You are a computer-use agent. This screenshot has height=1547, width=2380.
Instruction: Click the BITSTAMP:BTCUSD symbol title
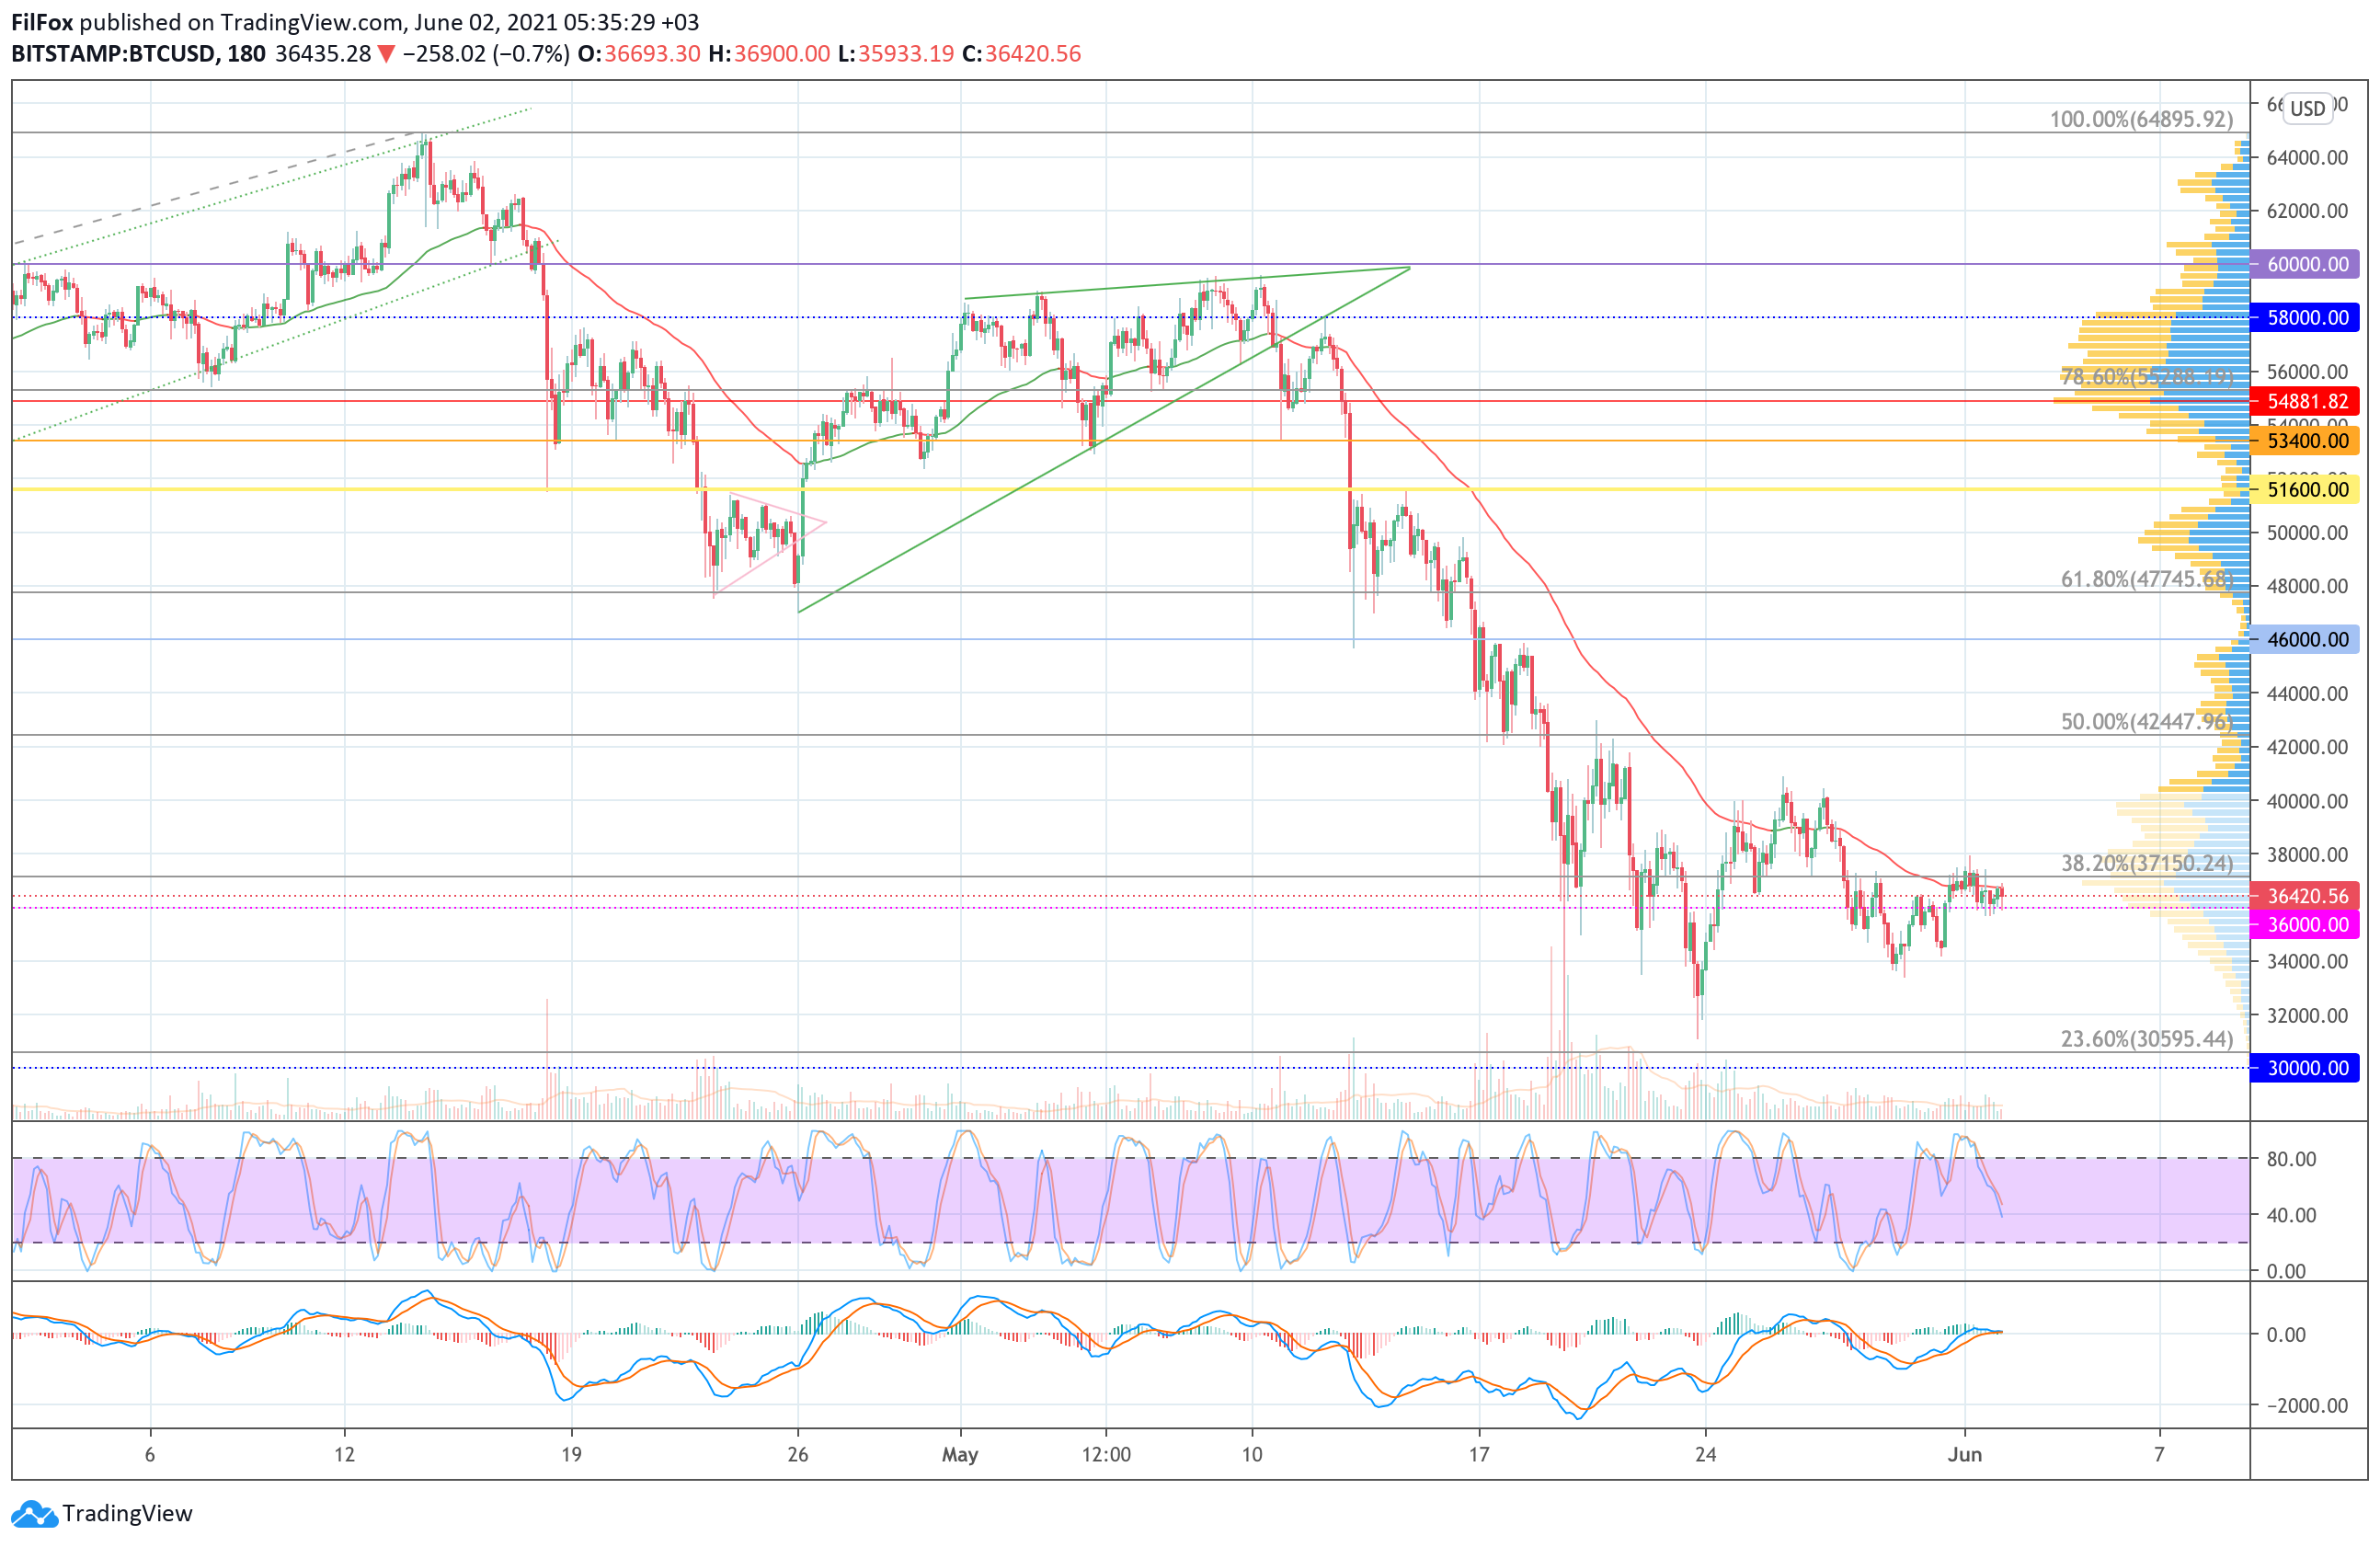point(113,54)
